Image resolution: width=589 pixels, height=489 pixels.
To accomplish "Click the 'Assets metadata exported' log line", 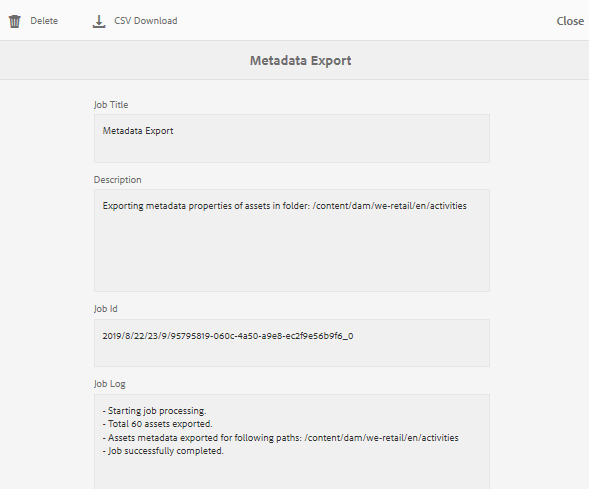I will [x=280, y=438].
